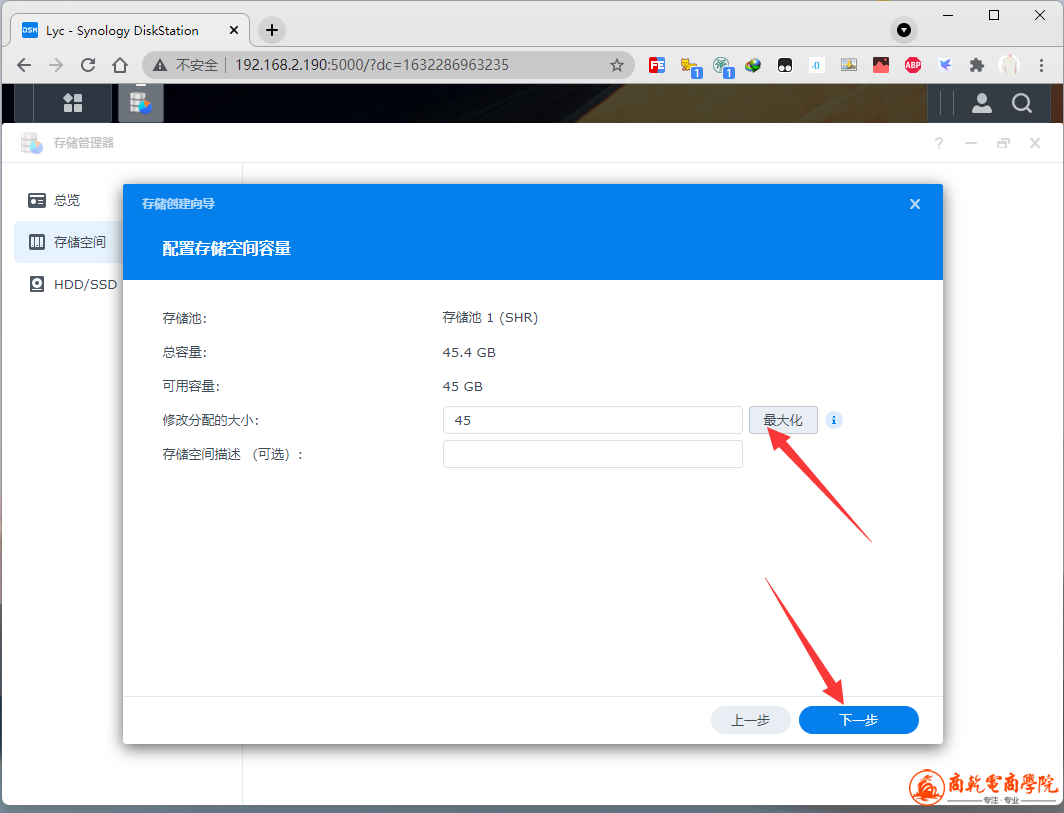Click the info icon beside 最大化
This screenshot has height=813, width=1064.
point(834,420)
